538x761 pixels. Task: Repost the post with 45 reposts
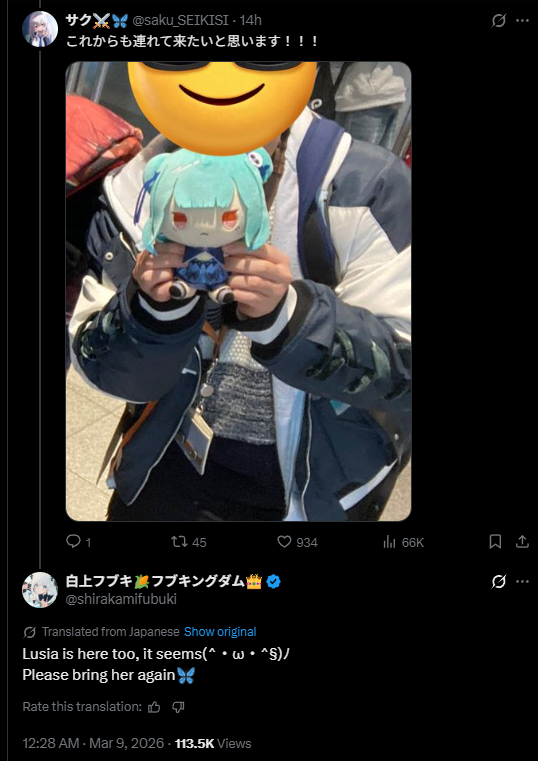pos(189,542)
